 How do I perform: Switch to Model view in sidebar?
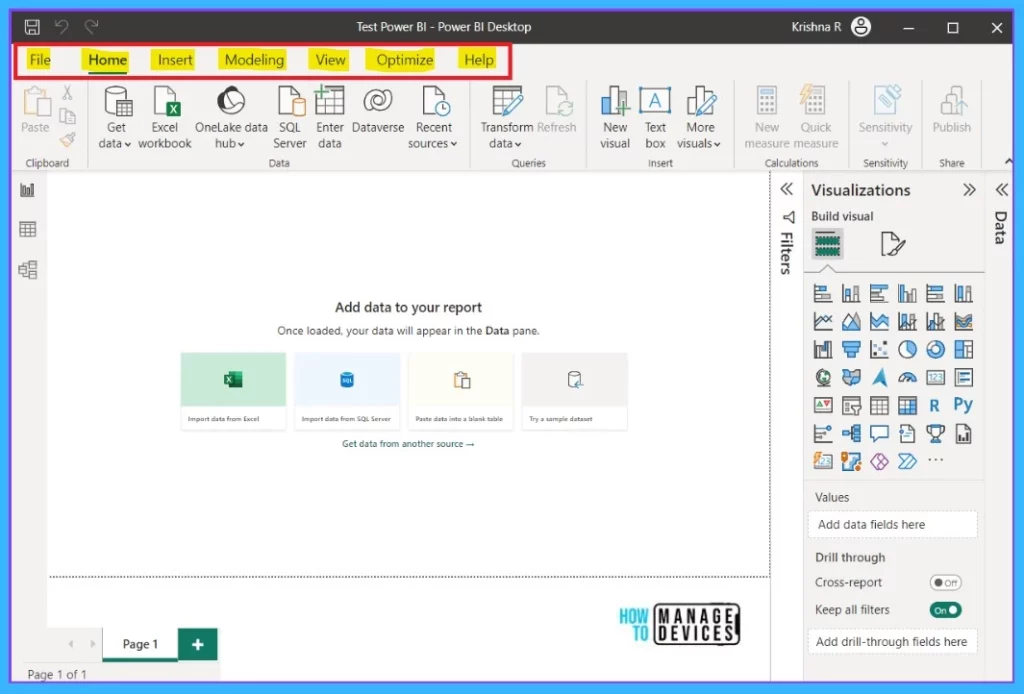(x=27, y=270)
